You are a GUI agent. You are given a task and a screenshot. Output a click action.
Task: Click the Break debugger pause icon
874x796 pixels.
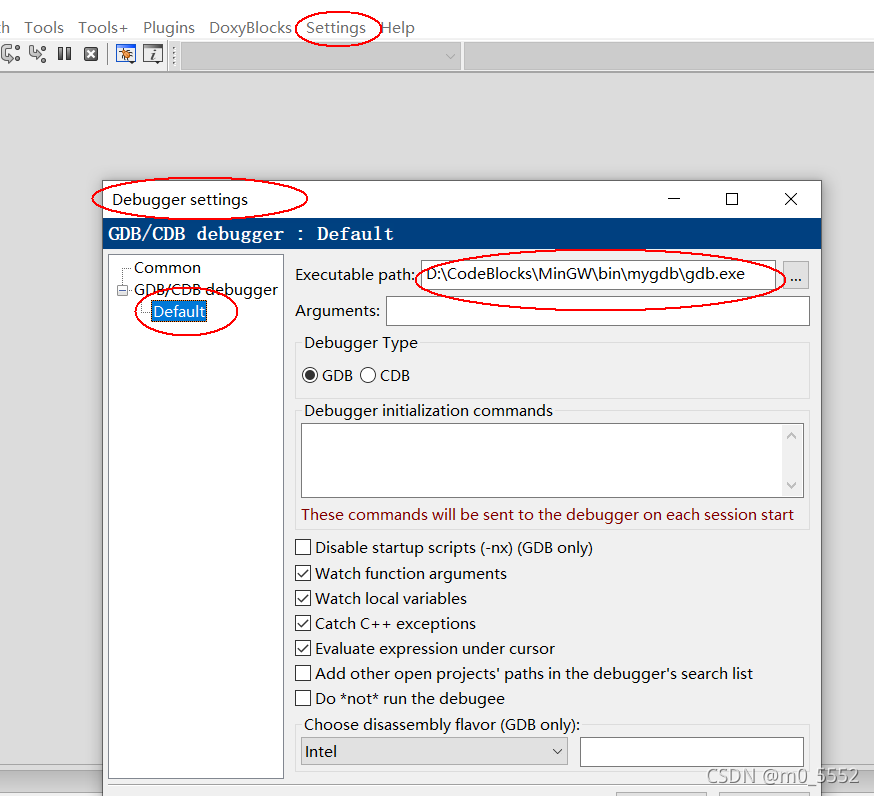(65, 54)
